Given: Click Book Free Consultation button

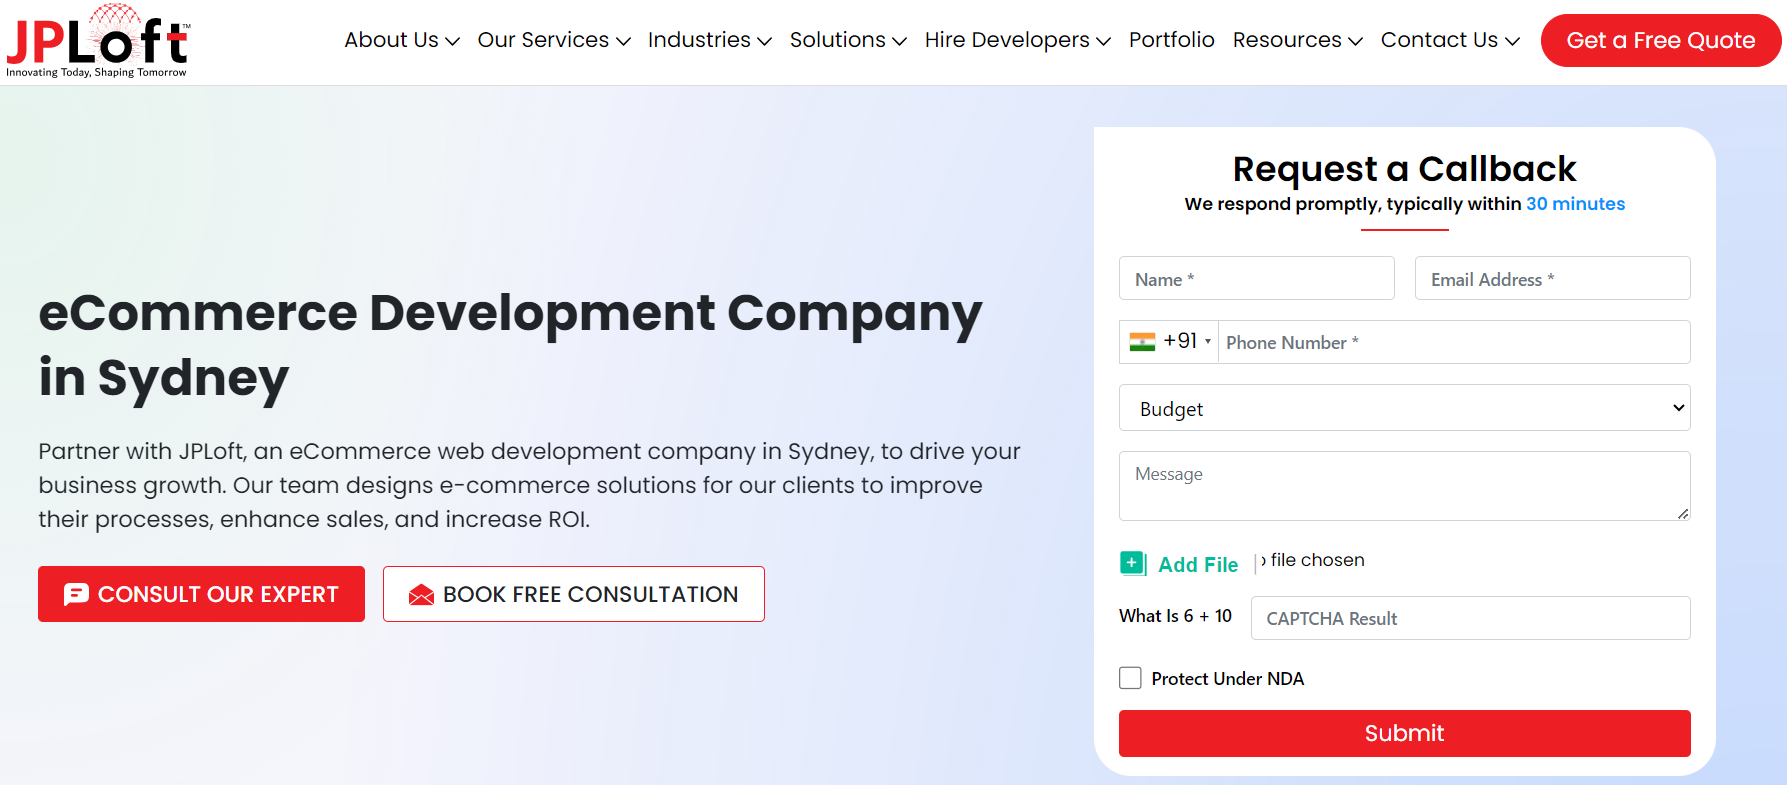Looking at the screenshot, I should [573, 594].
